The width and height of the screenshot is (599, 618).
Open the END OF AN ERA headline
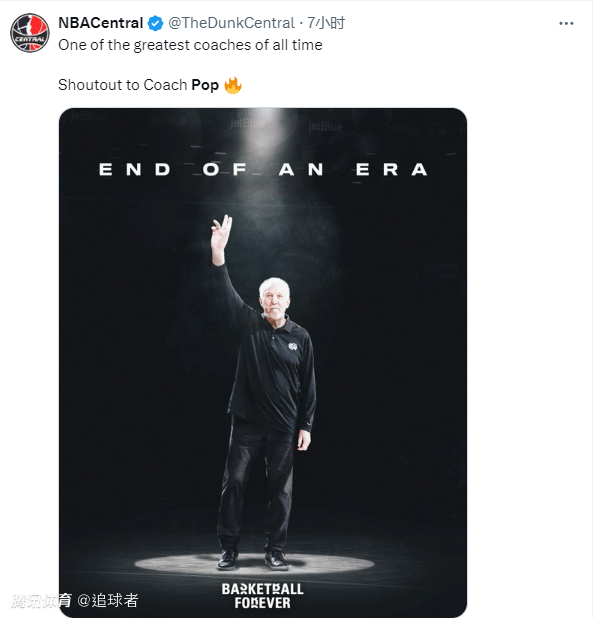coord(263,169)
